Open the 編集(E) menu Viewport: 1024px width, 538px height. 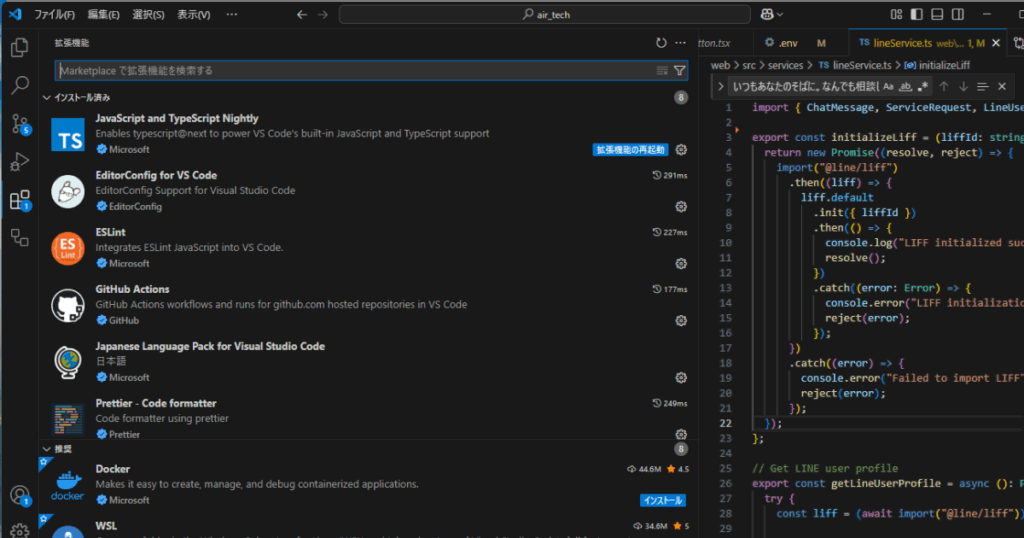(103, 14)
